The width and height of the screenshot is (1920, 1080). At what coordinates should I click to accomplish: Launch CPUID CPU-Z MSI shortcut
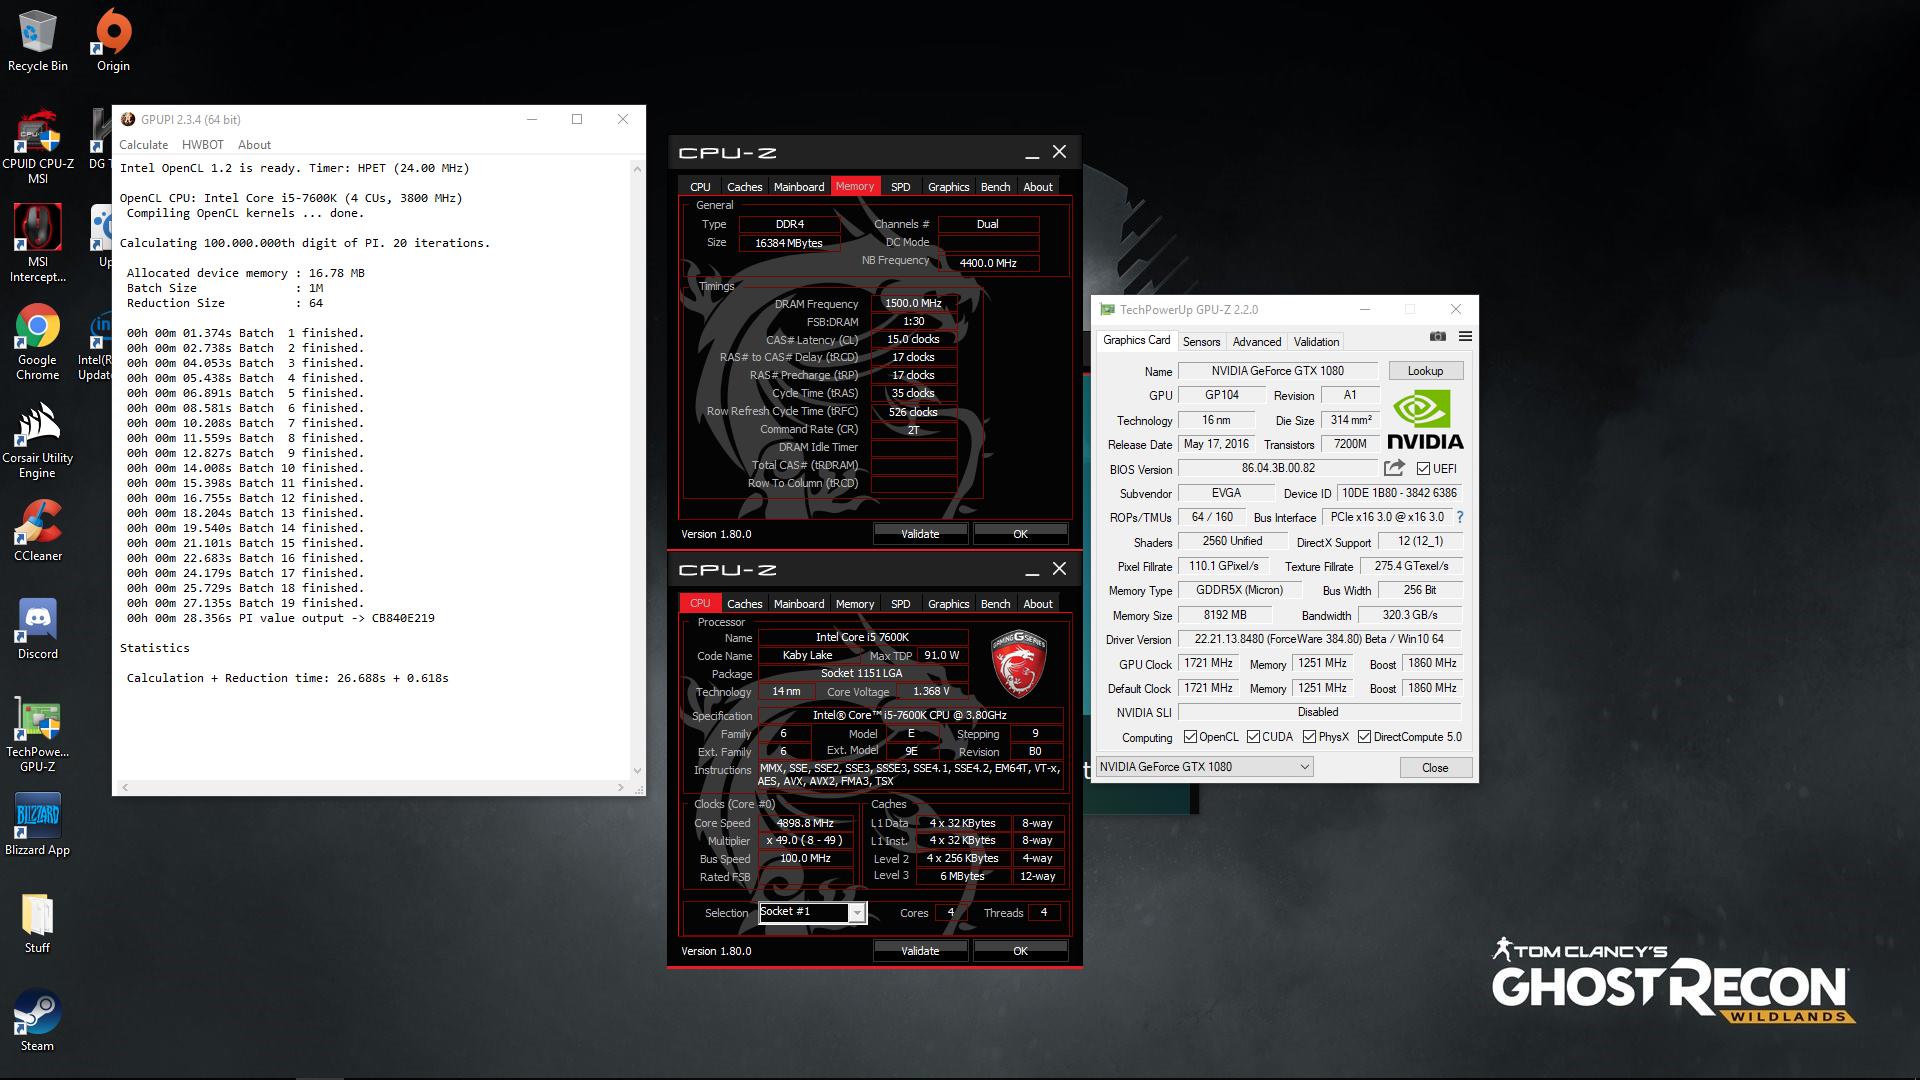pyautogui.click(x=38, y=145)
